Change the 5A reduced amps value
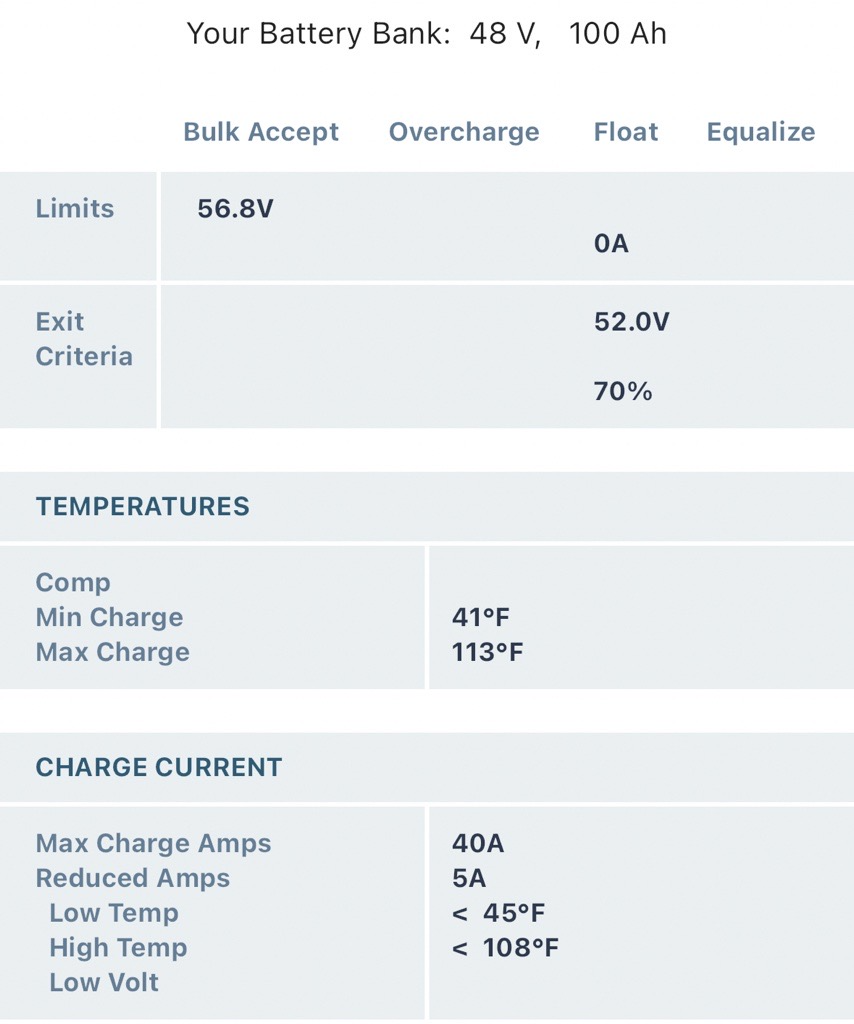The width and height of the screenshot is (854, 1024). click(x=469, y=879)
